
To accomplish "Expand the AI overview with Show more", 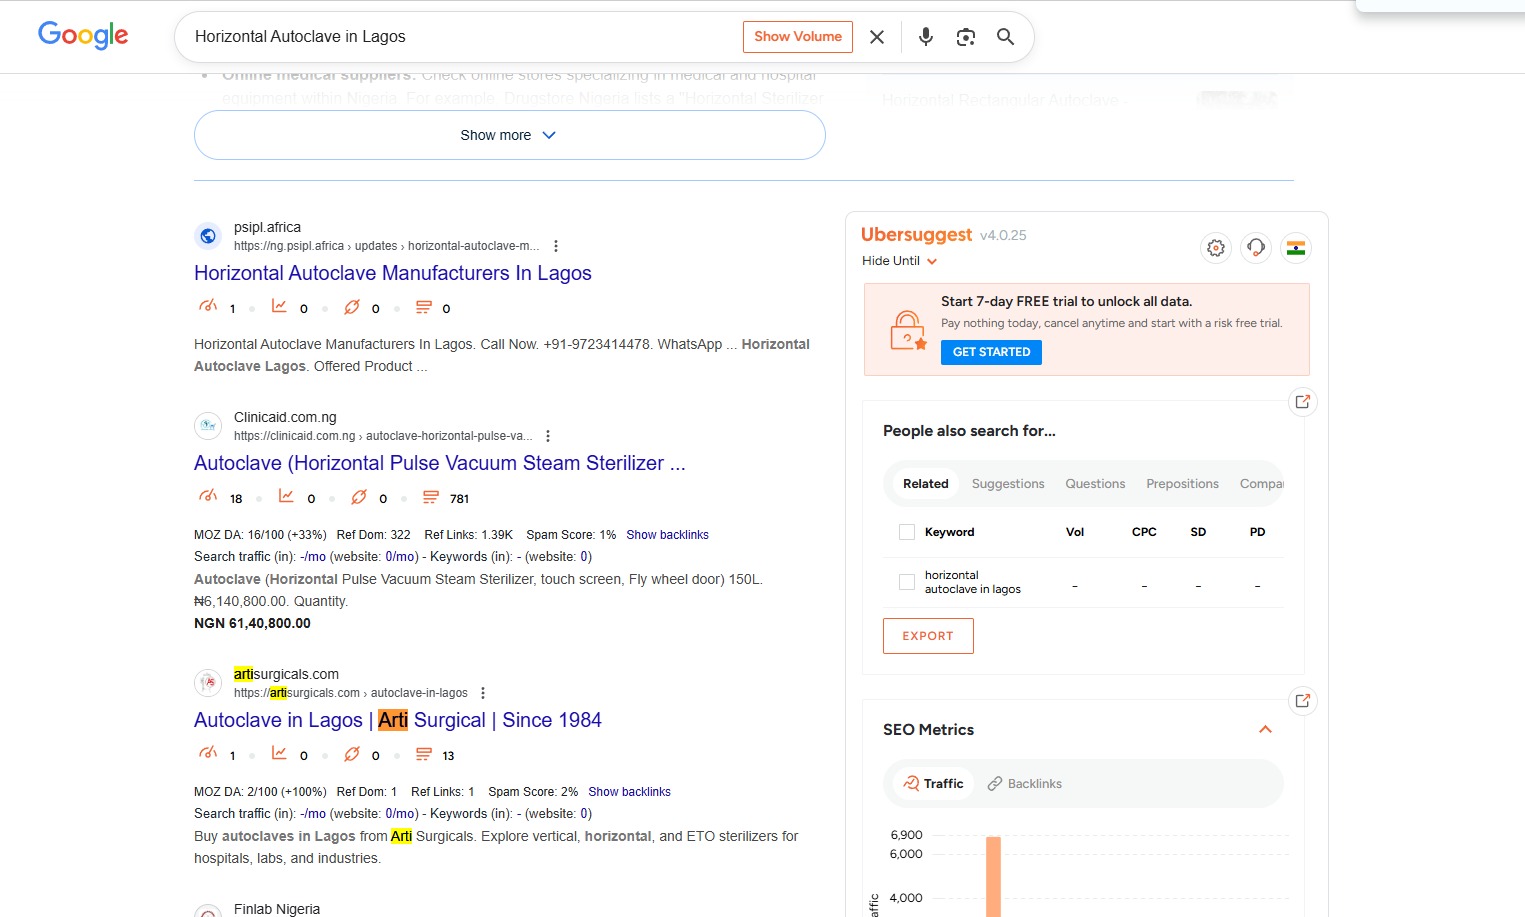I will click(509, 135).
